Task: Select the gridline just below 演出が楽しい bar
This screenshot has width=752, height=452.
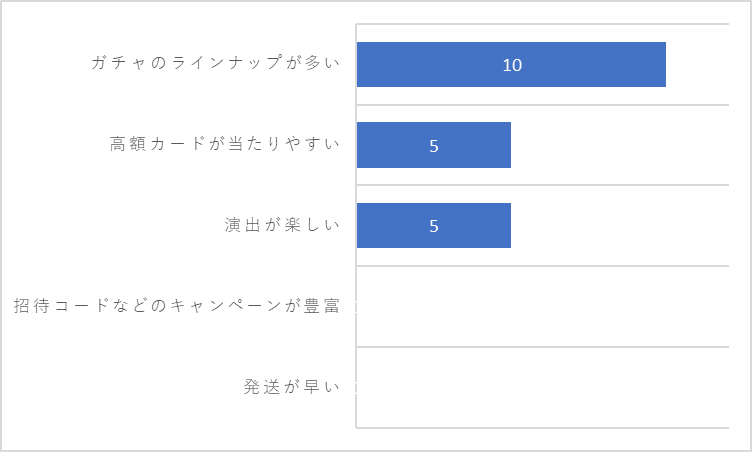Action: (x=543, y=265)
